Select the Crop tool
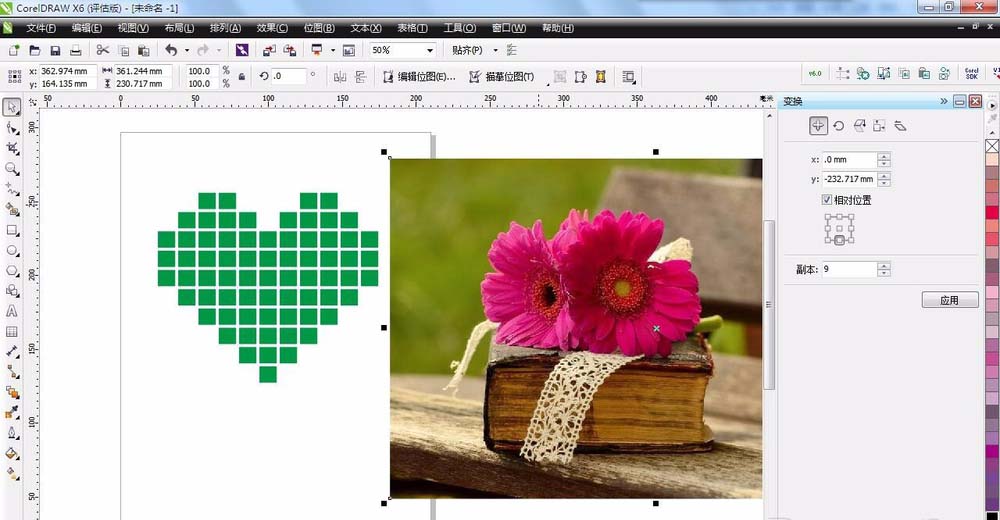The width and height of the screenshot is (1000, 520). tap(11, 149)
